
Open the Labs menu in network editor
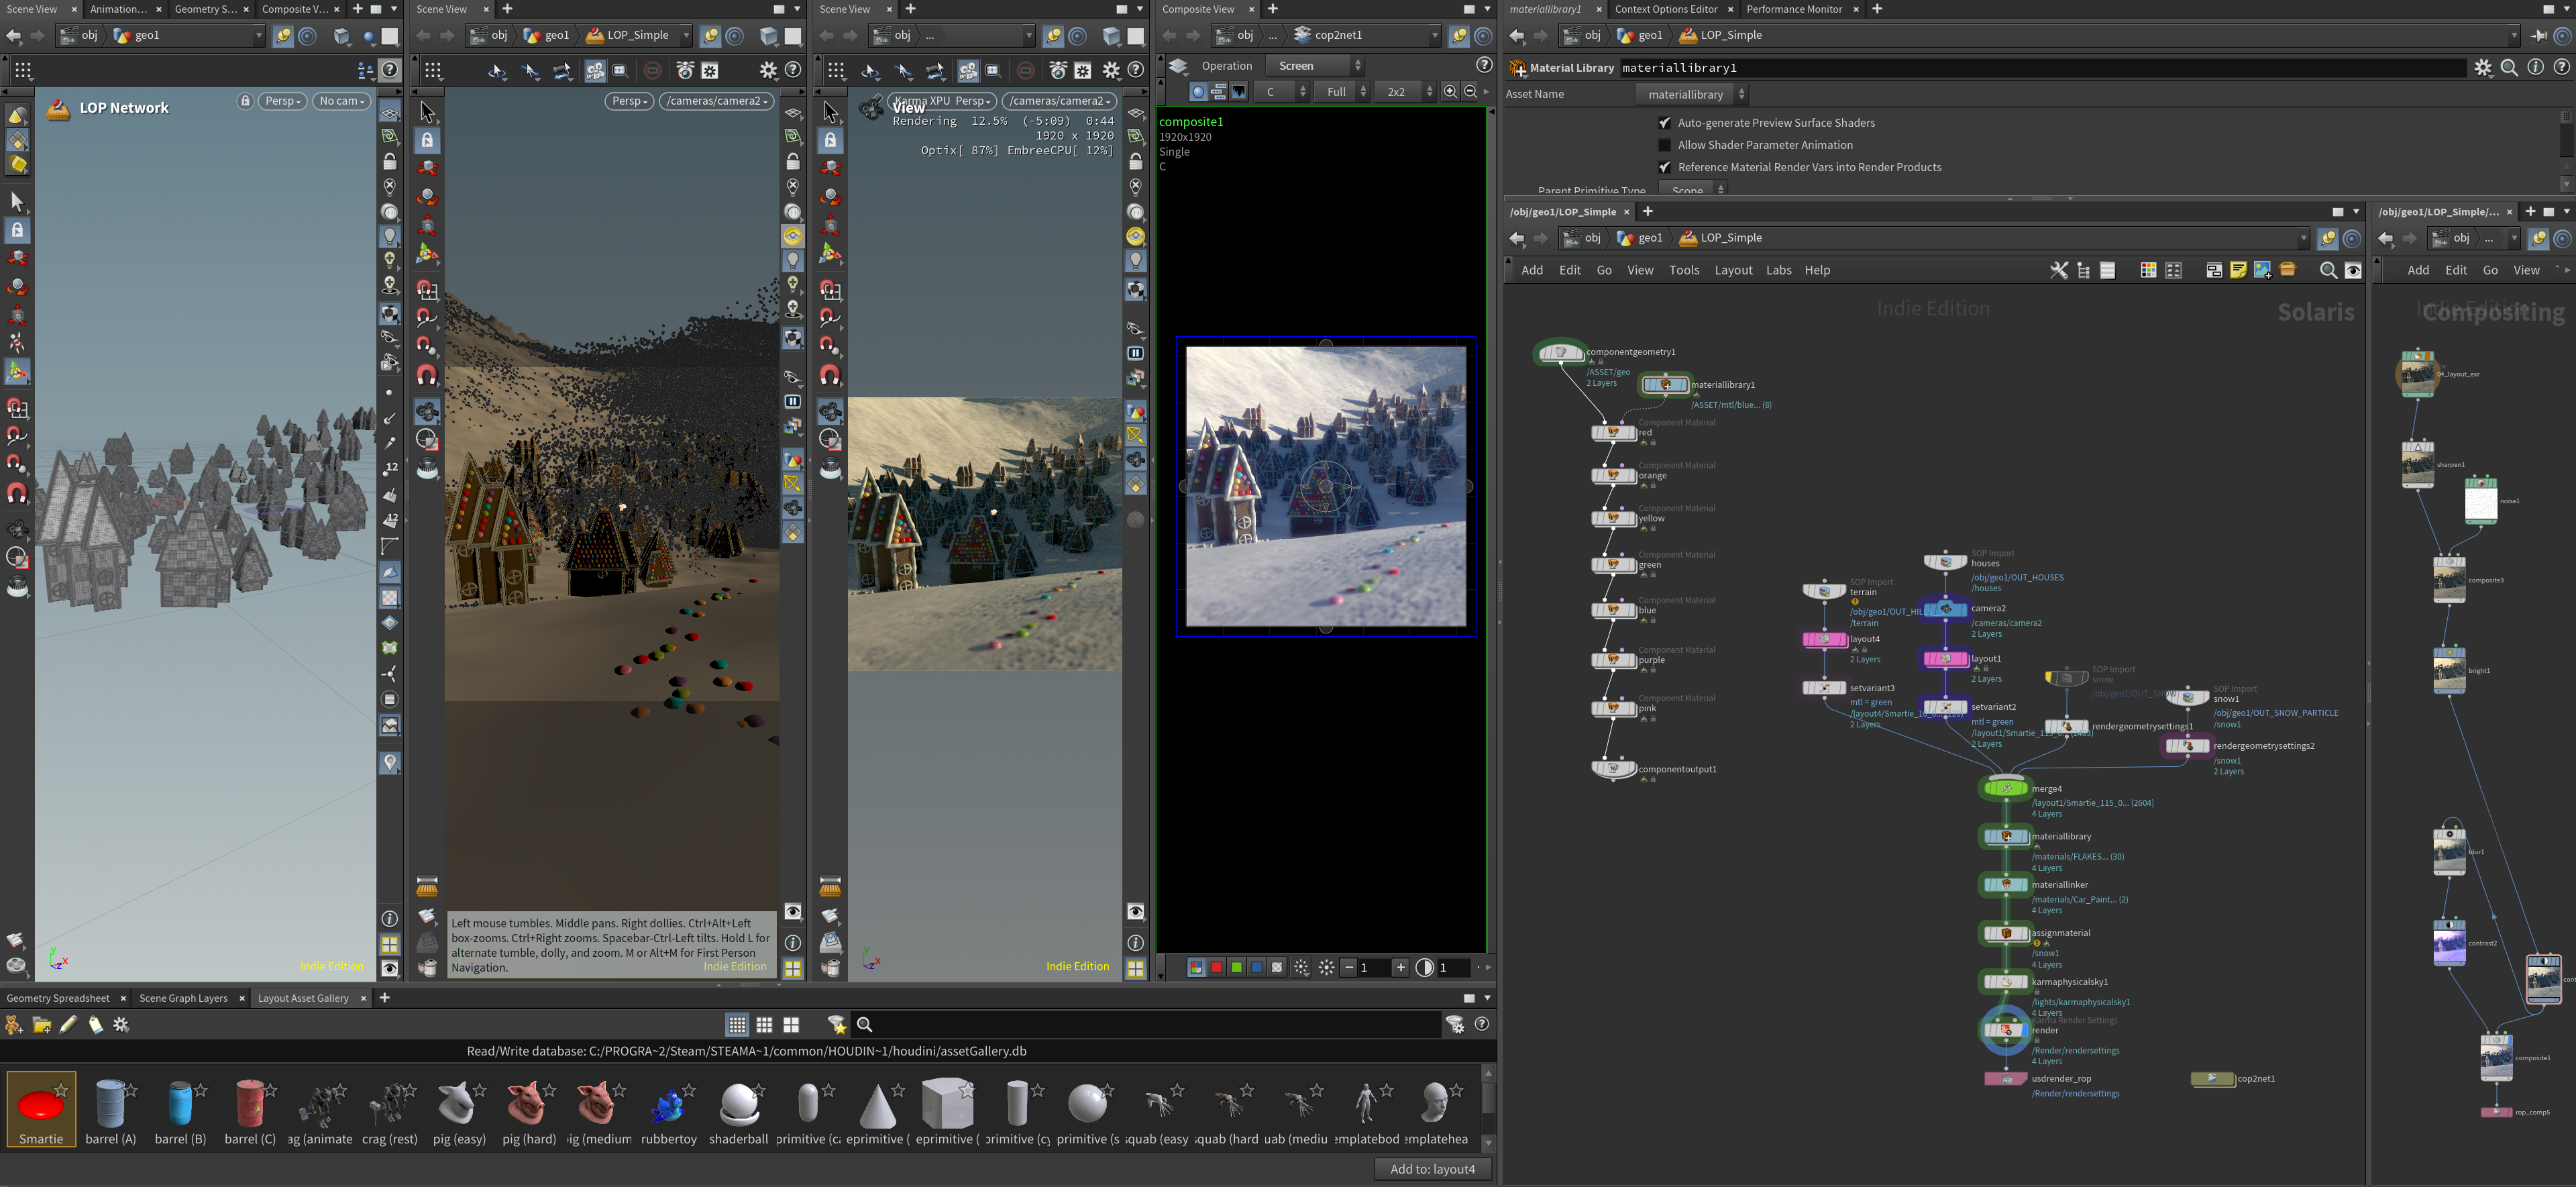point(1778,270)
